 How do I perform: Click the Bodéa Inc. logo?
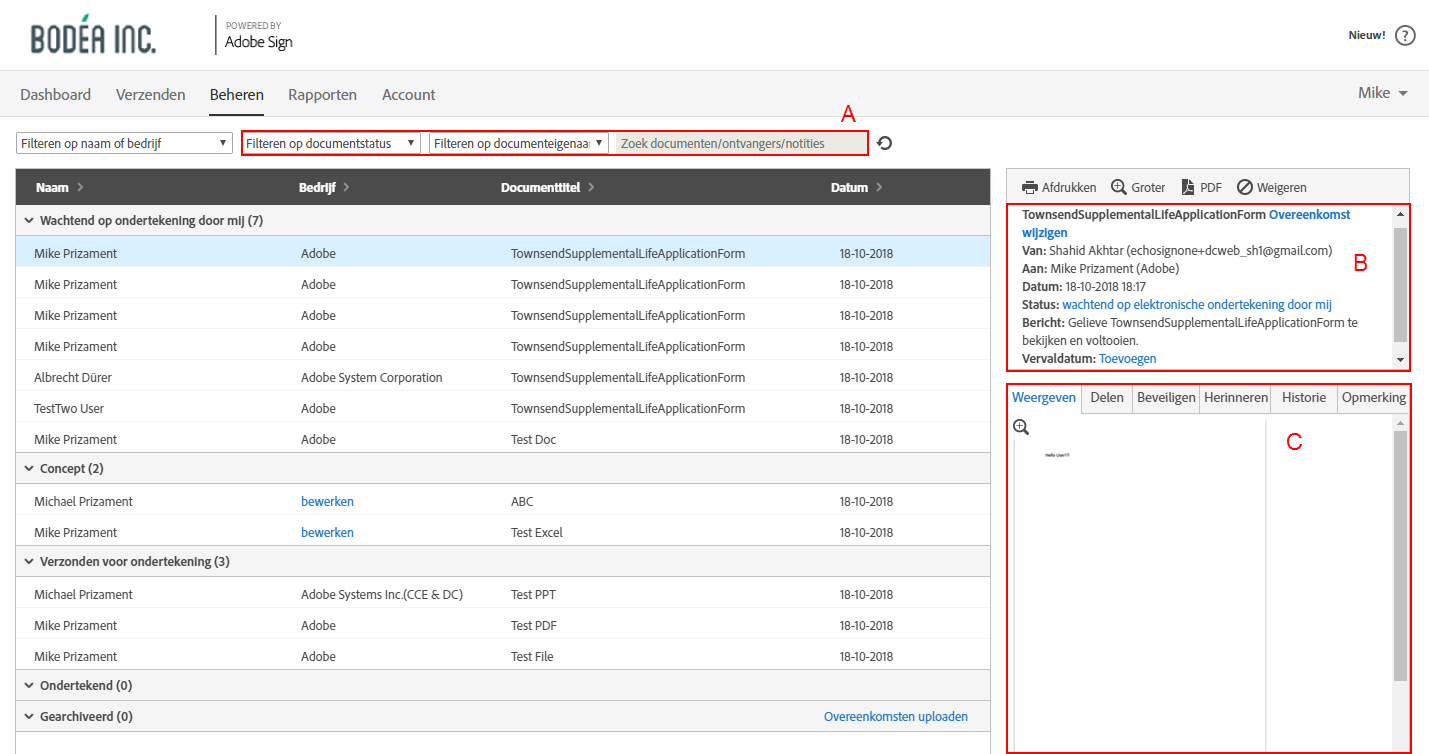point(93,36)
